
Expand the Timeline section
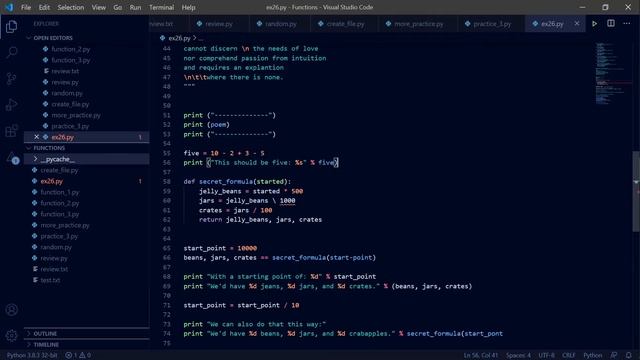point(46,344)
